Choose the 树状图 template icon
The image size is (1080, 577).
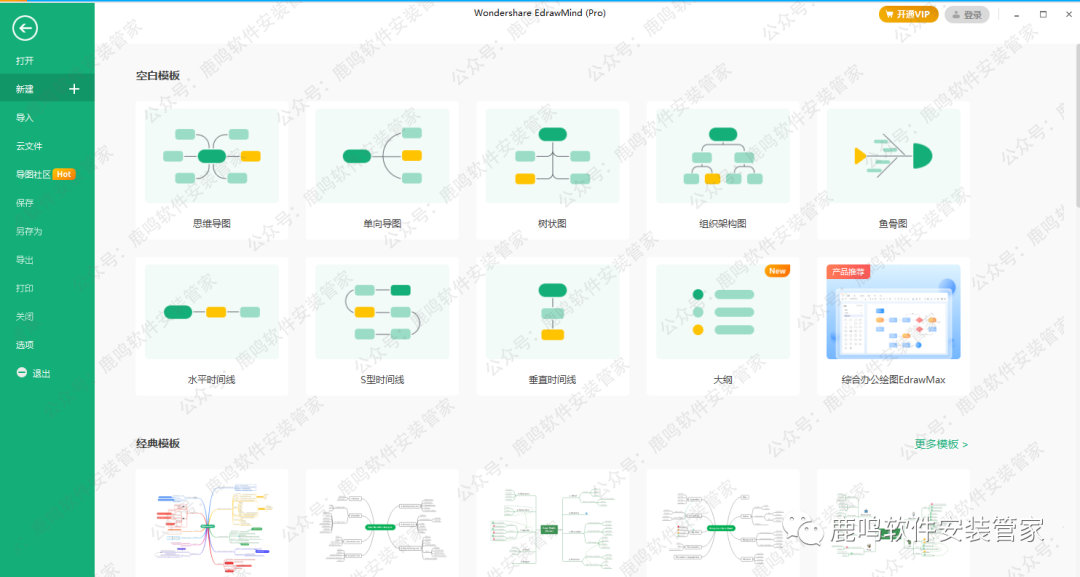coord(552,156)
